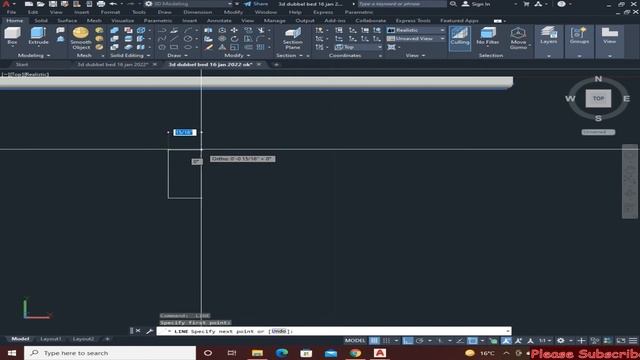Click the TOP face of the ViewCube

(598, 98)
